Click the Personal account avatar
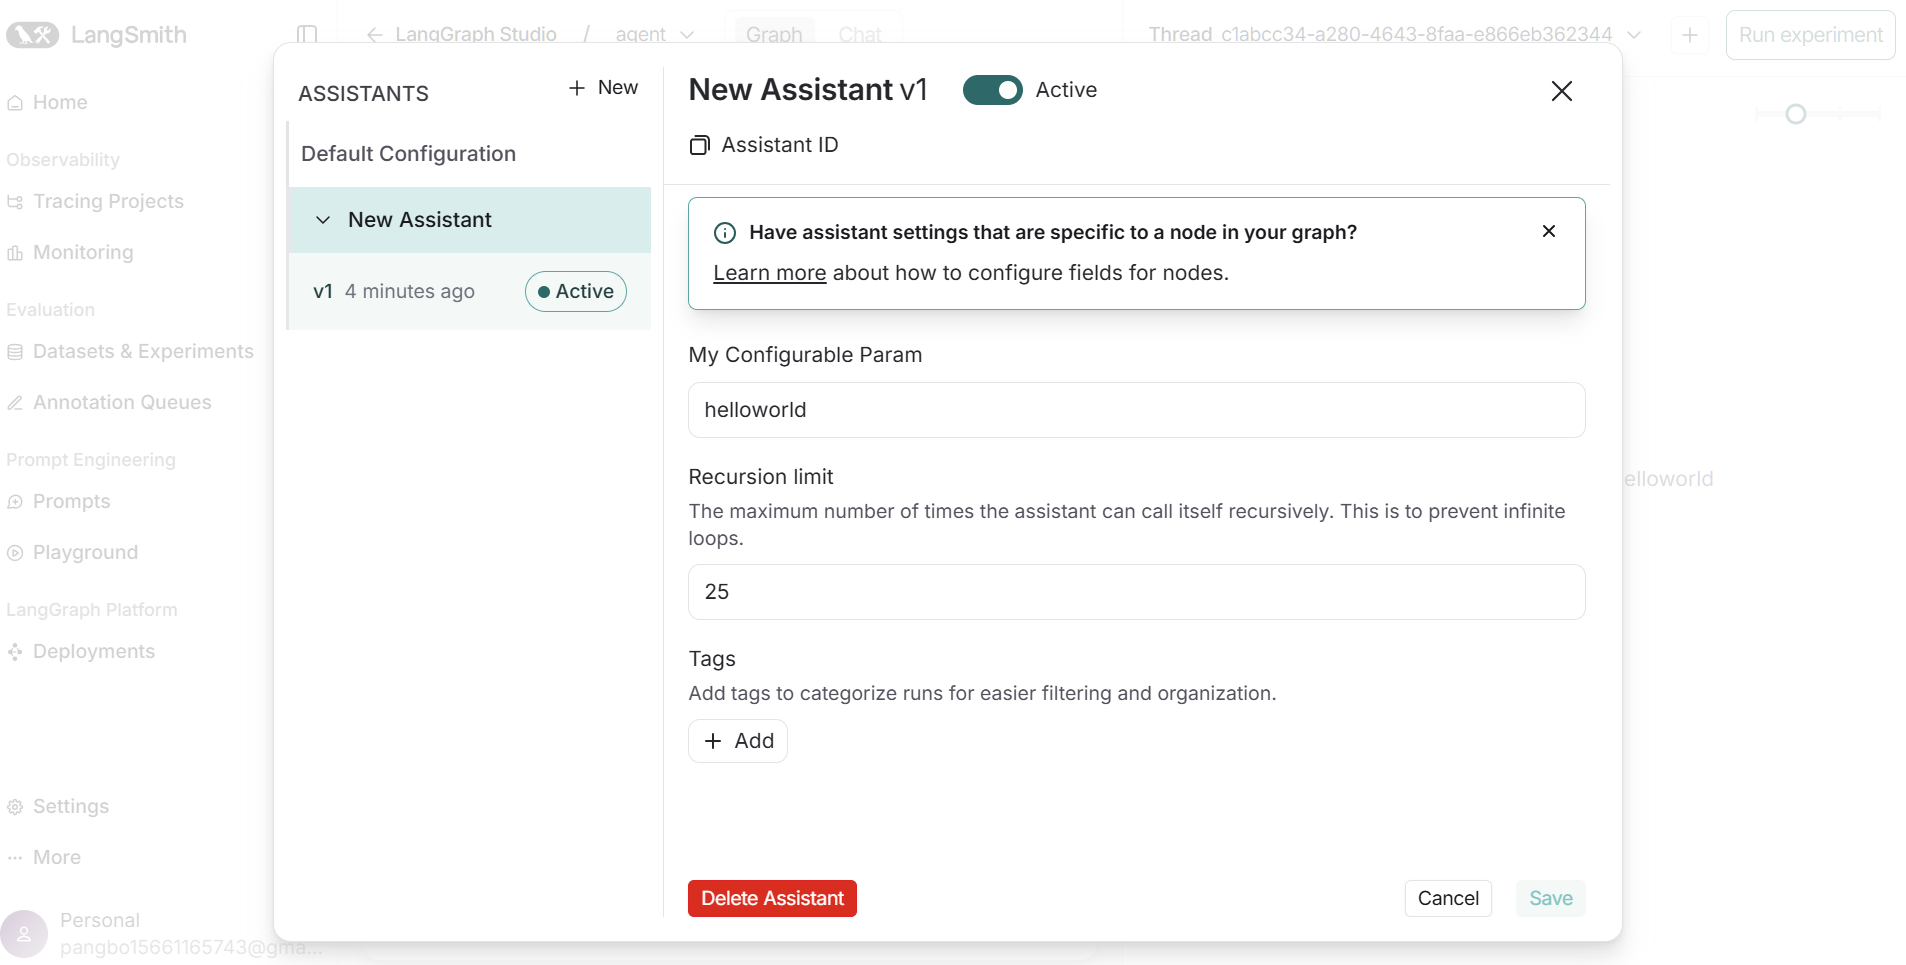 pyautogui.click(x=24, y=934)
